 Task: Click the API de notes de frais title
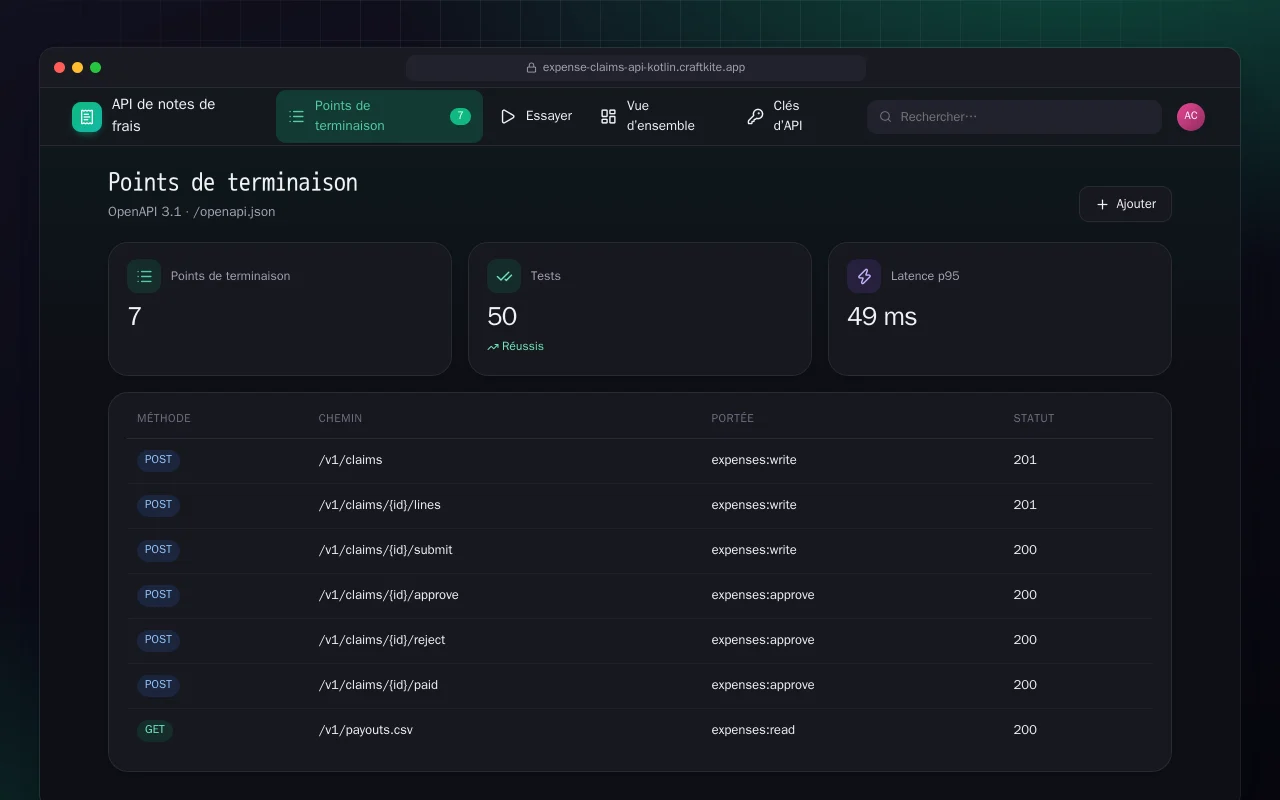(163, 115)
